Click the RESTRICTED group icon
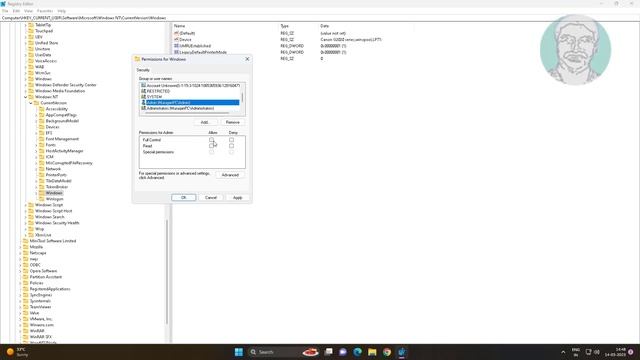Screen dimensions: 640x360 (x=143, y=91)
